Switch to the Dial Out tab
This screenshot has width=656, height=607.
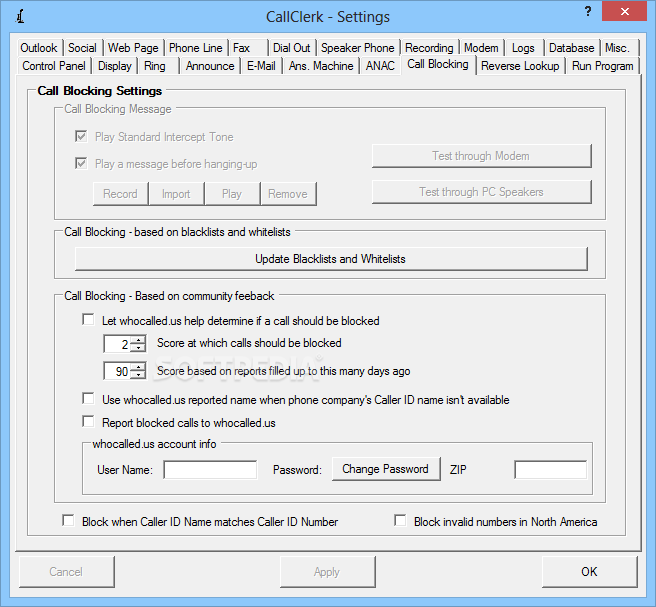click(292, 48)
